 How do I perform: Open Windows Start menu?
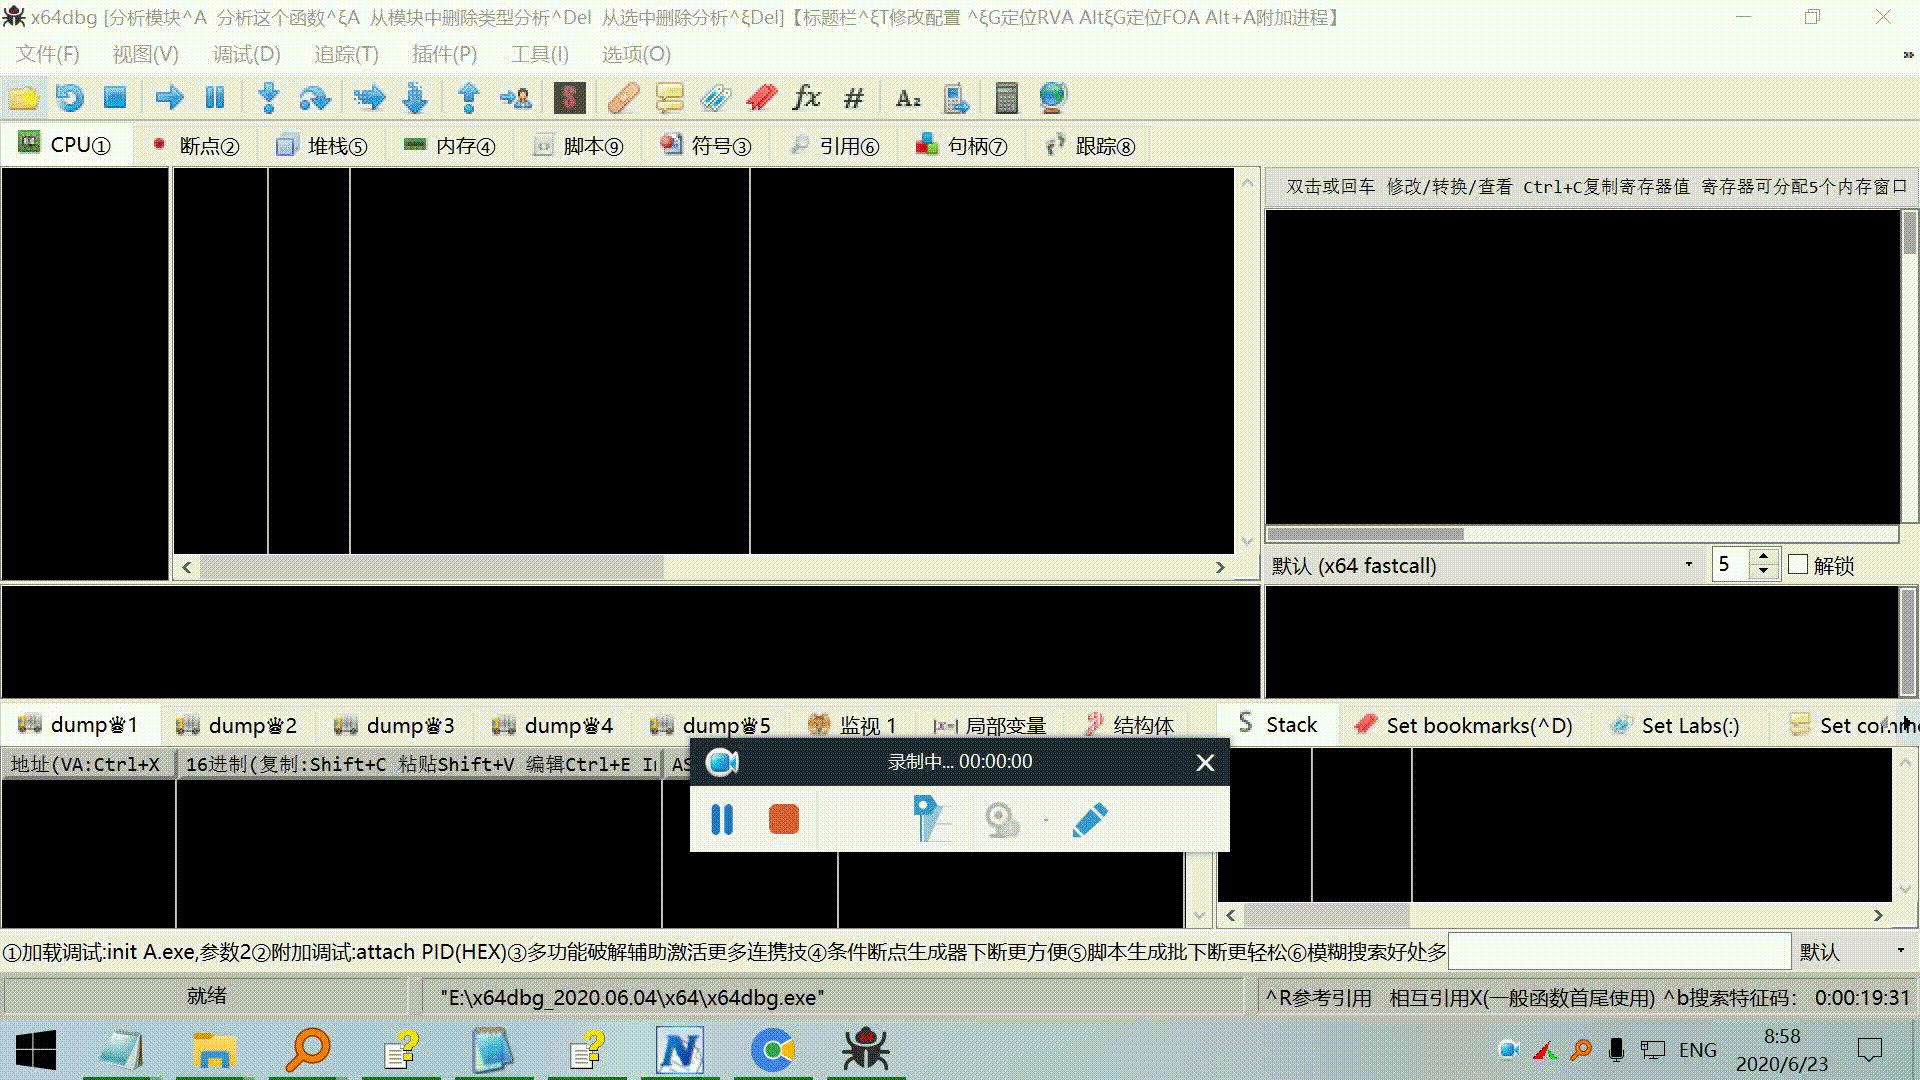(x=37, y=1050)
